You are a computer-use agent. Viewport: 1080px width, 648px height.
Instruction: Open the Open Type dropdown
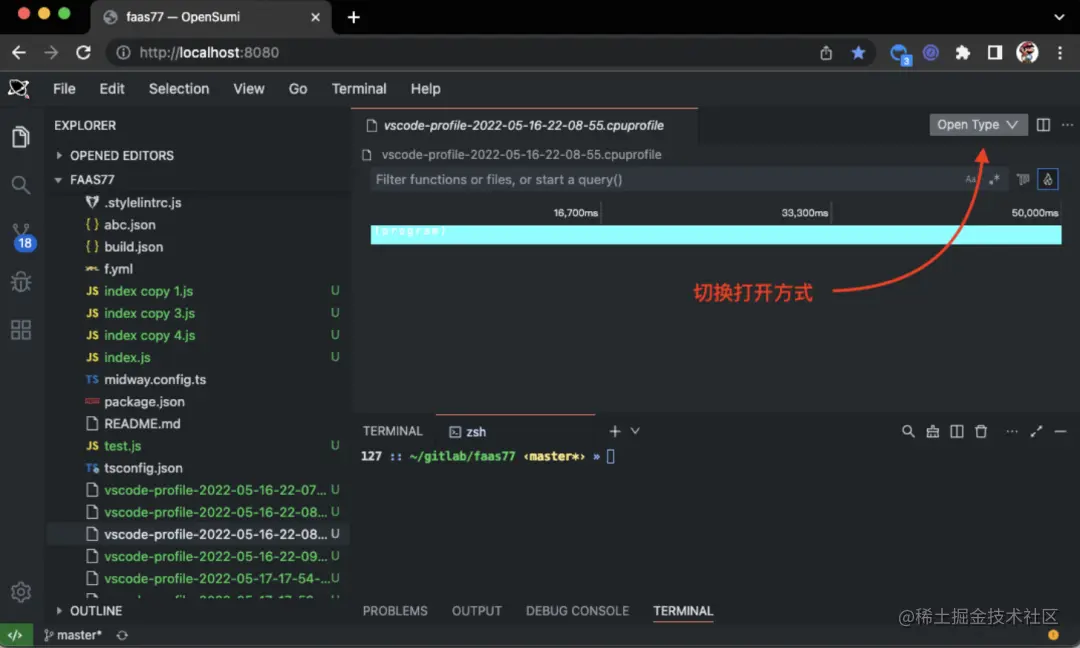pyautogui.click(x=978, y=125)
